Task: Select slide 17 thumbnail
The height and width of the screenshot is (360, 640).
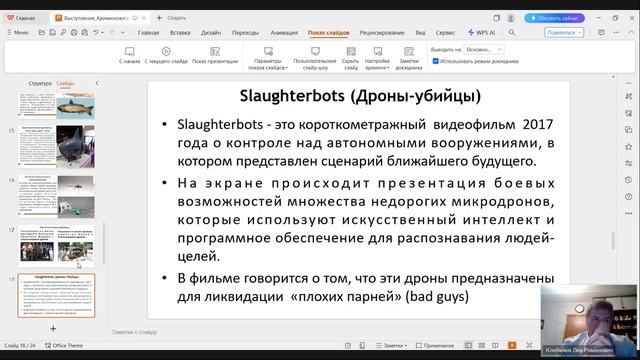Action: point(56,246)
